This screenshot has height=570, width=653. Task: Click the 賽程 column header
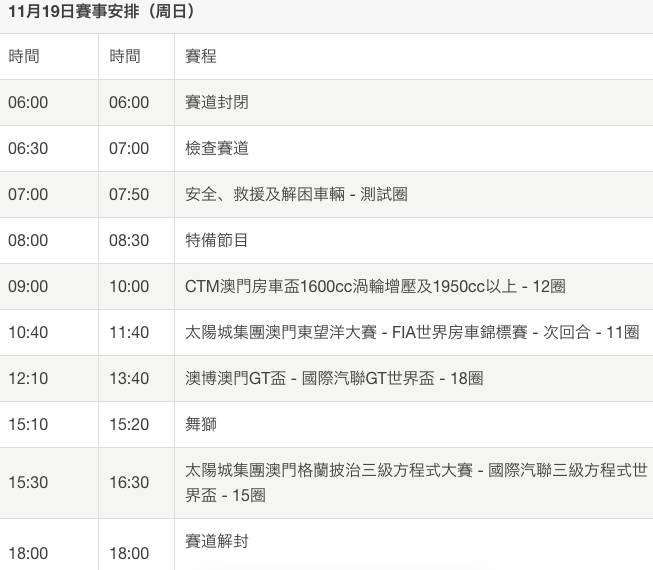point(201,56)
